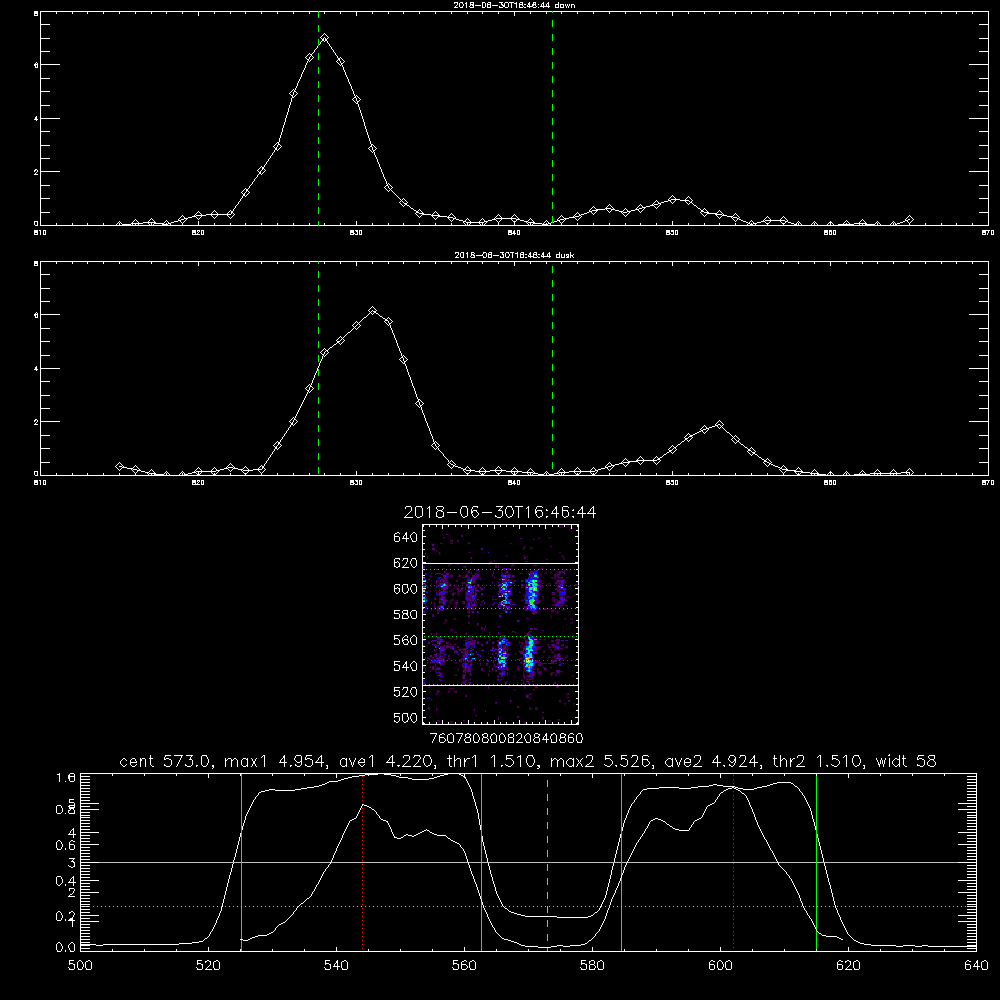This screenshot has height=1000, width=1000.
Task: Click "640" on the bottom profile x-axis
Action: tap(976, 966)
